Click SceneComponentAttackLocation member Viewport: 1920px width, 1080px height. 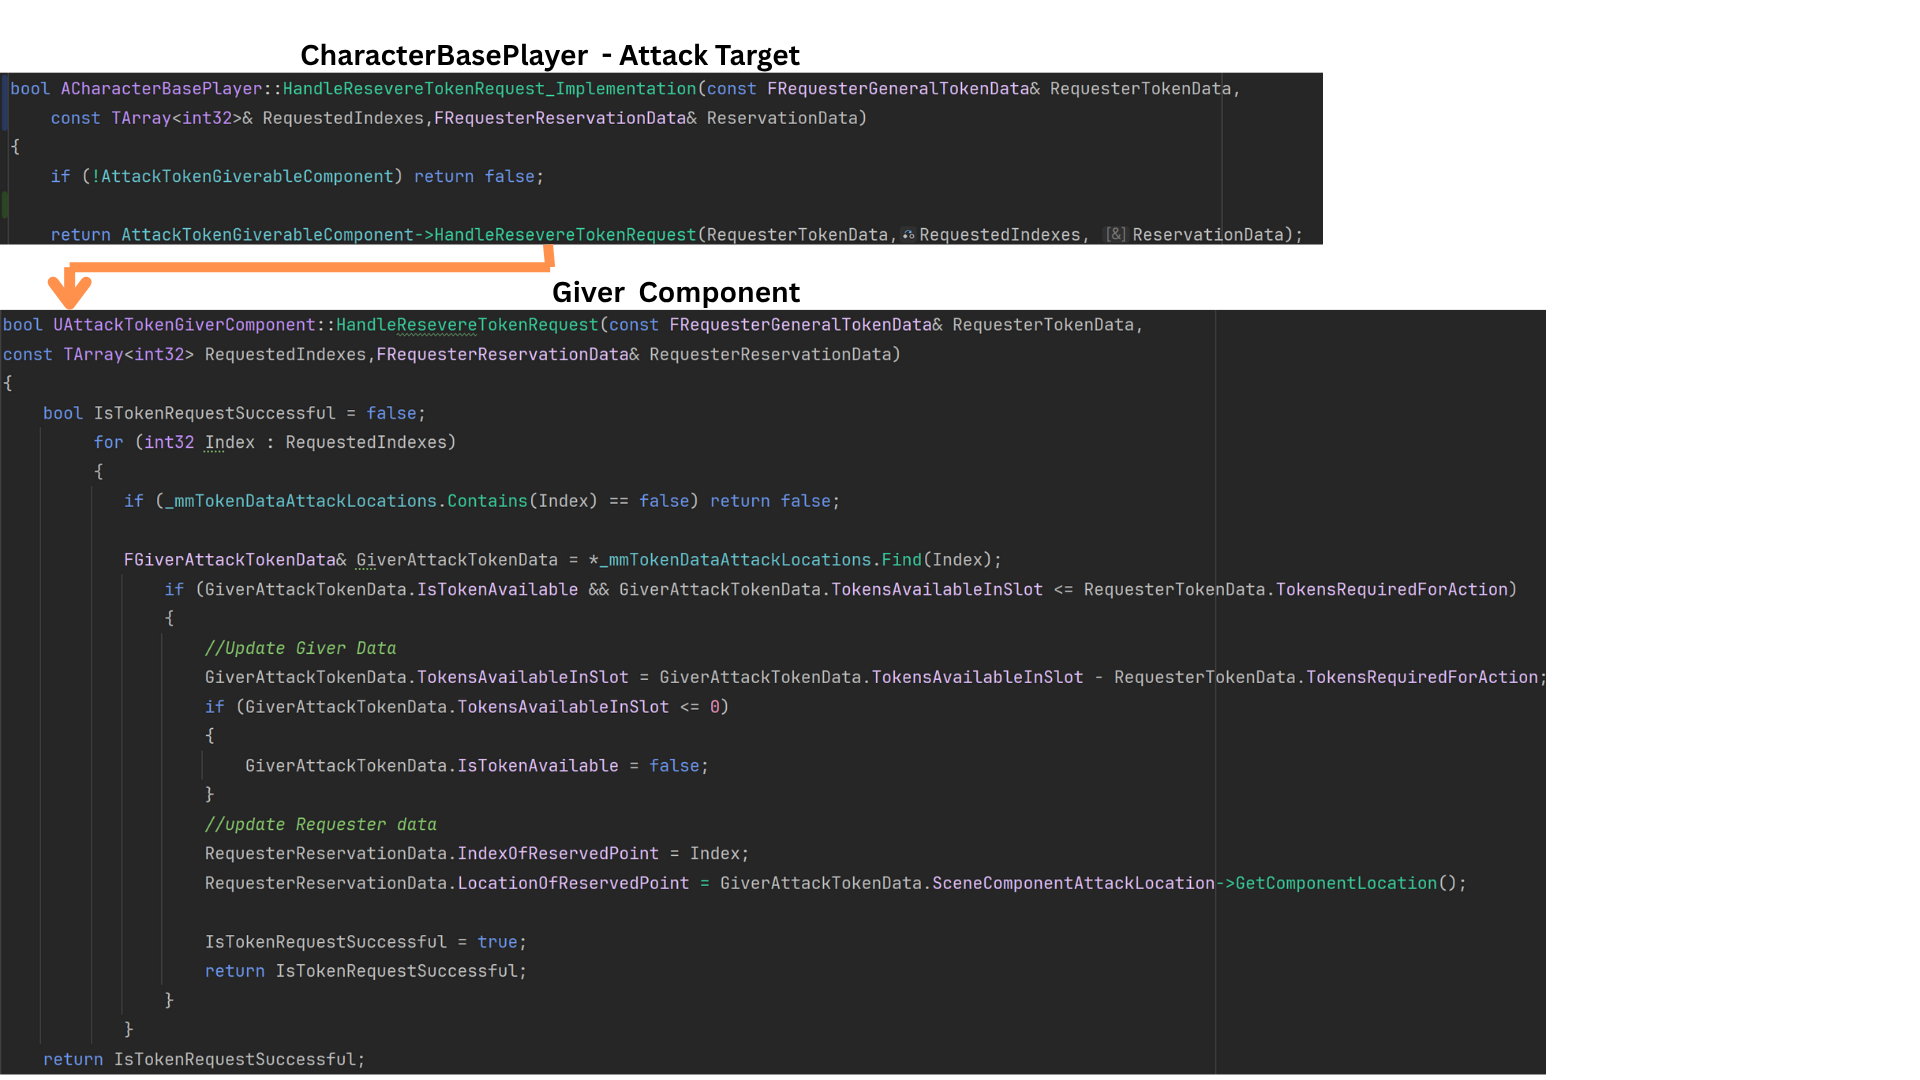click(1072, 884)
